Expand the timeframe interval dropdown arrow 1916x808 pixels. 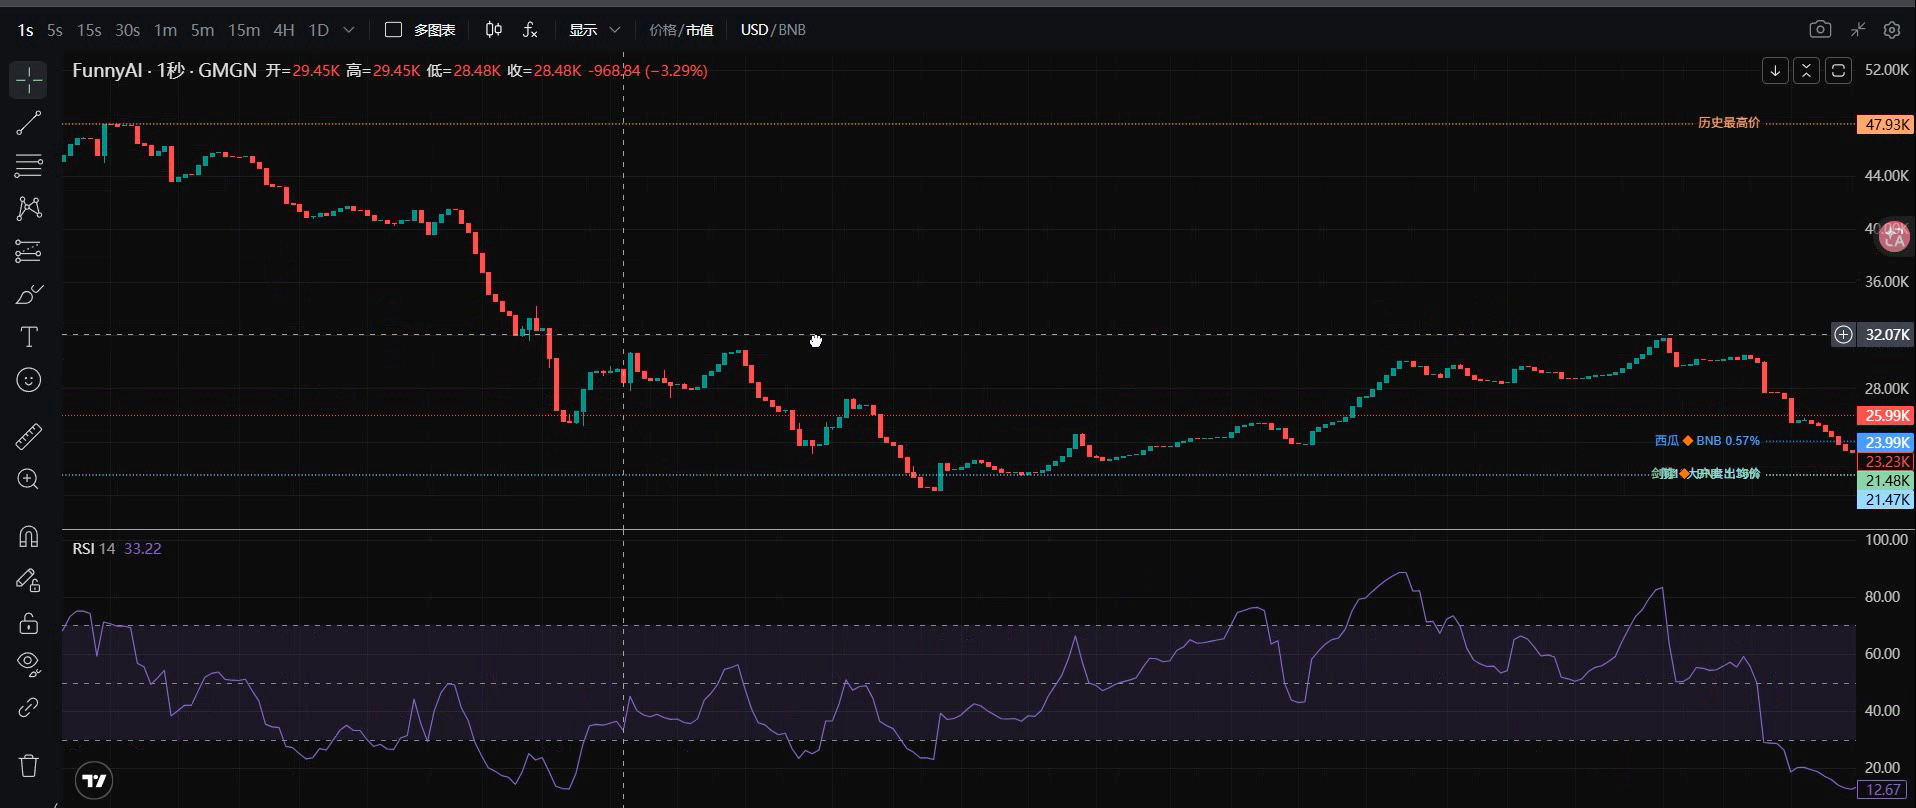click(x=349, y=30)
